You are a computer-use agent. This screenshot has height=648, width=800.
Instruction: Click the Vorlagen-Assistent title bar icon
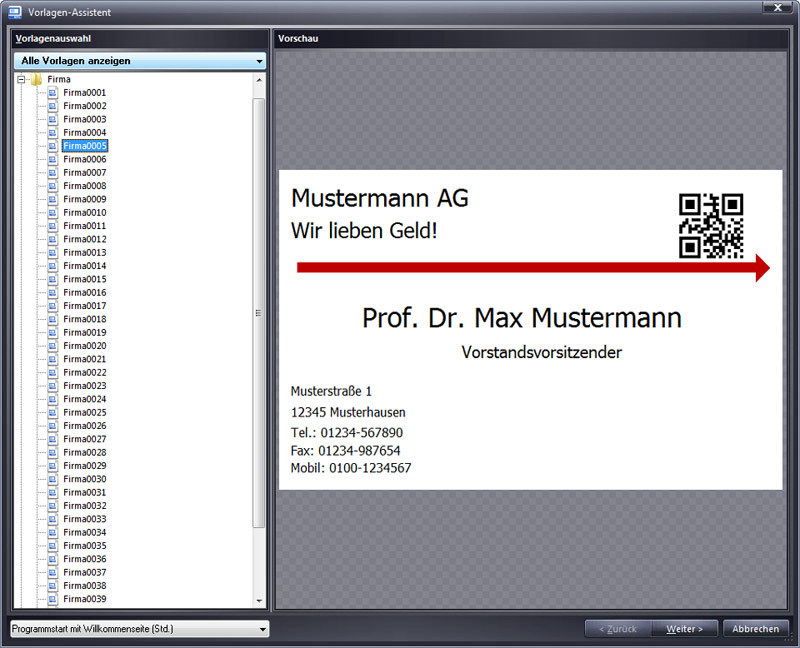[x=15, y=12]
